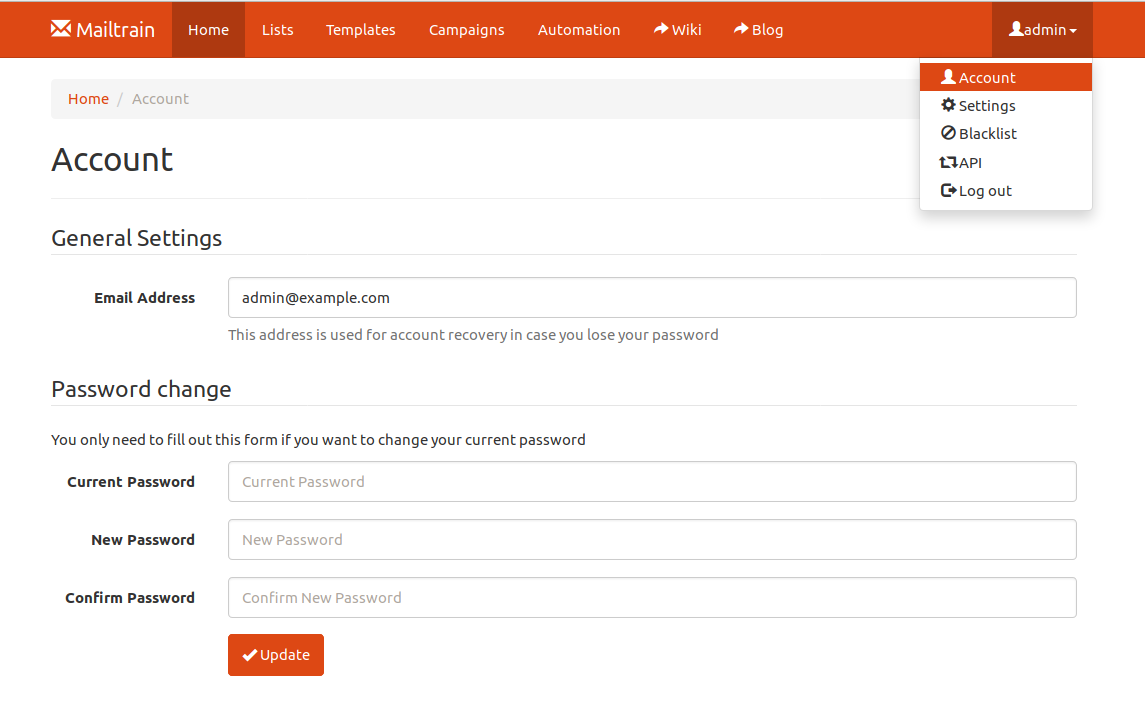Focus the Confirm New Password field

point(652,597)
